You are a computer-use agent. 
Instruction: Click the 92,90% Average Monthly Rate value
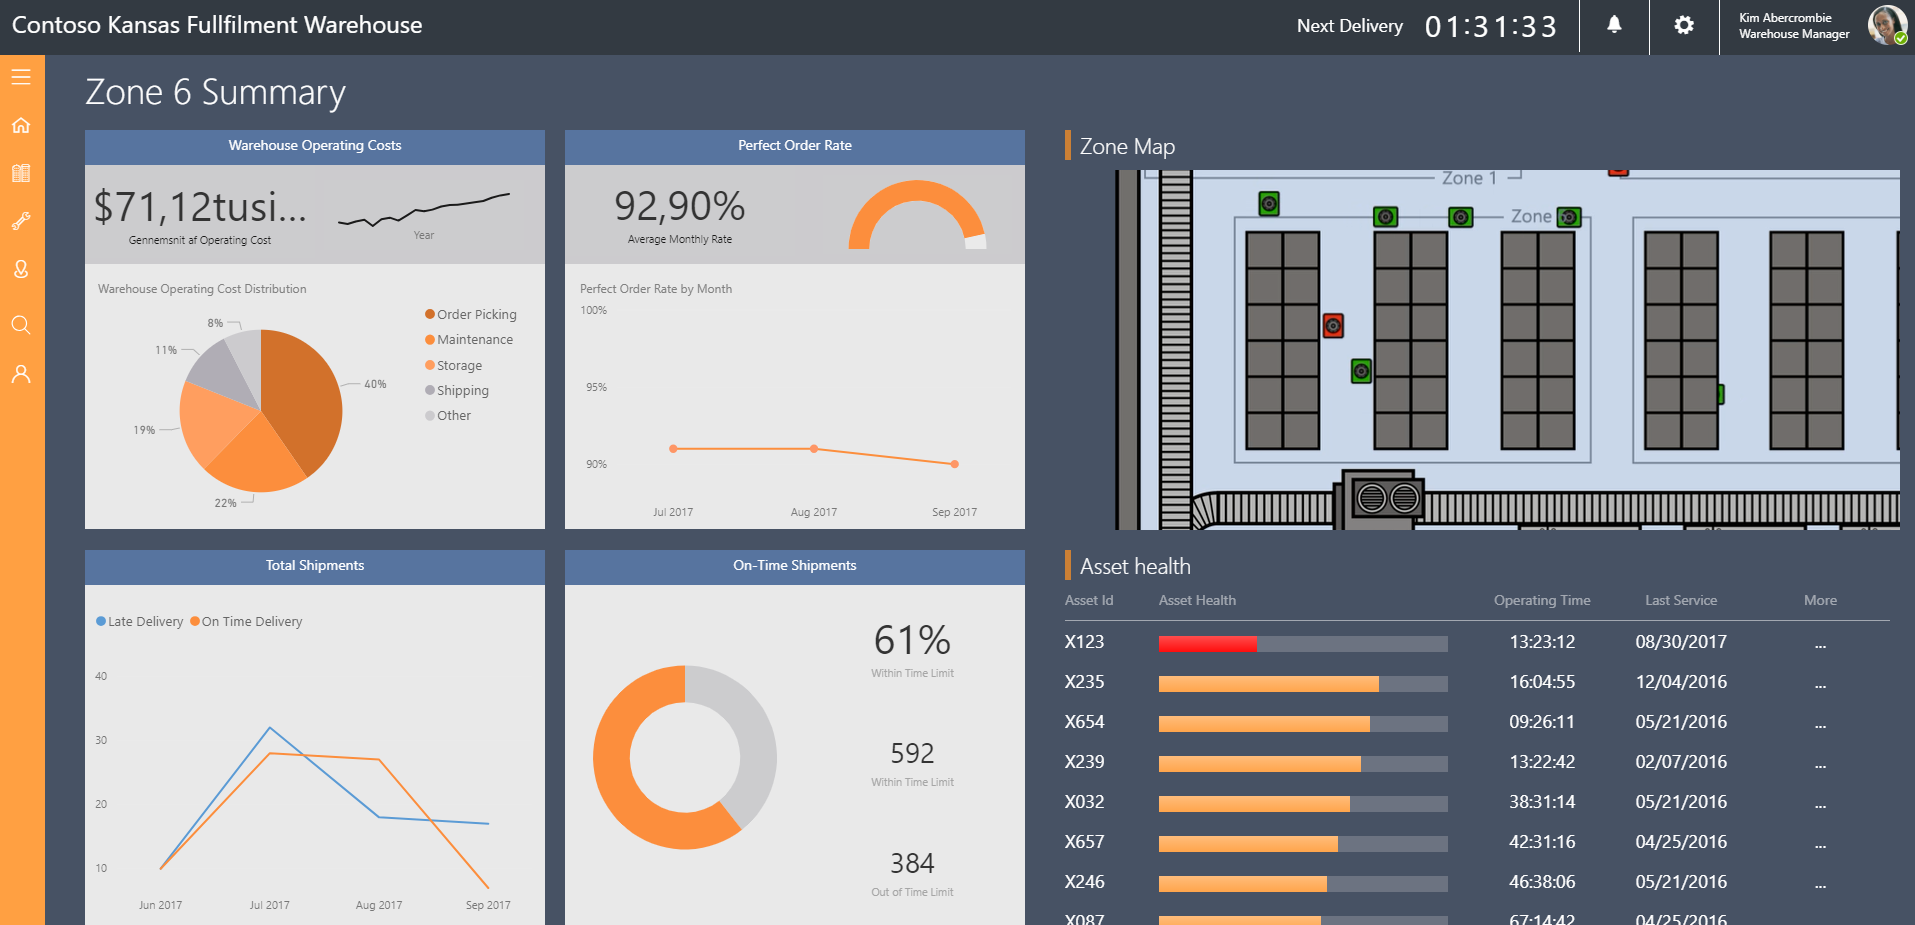[x=680, y=207]
